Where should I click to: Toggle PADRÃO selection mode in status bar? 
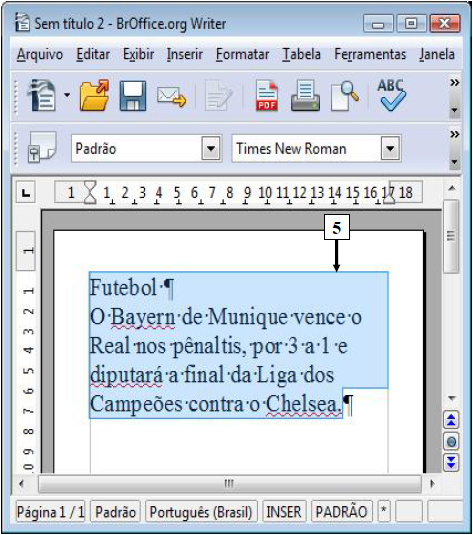click(x=342, y=511)
